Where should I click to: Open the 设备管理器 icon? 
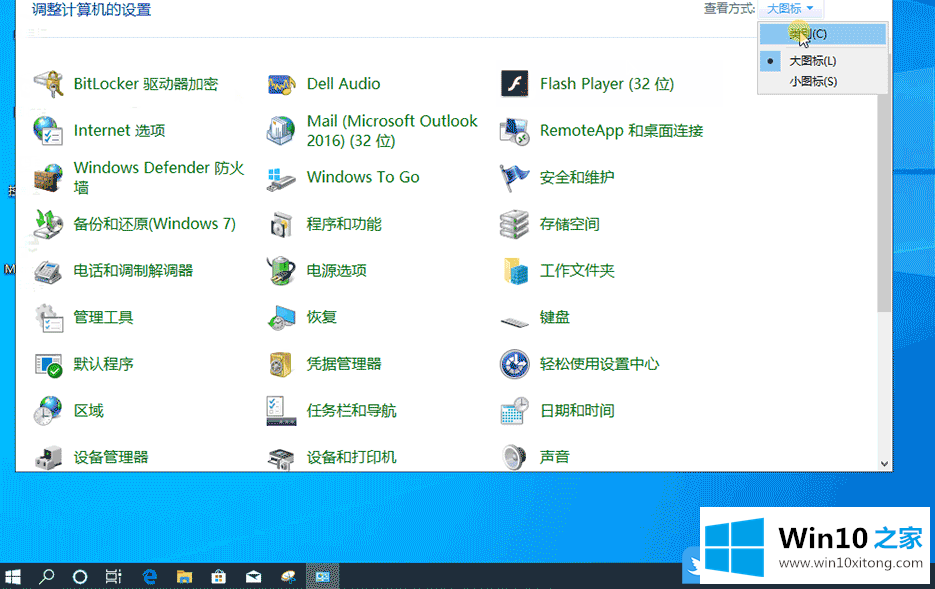48,457
